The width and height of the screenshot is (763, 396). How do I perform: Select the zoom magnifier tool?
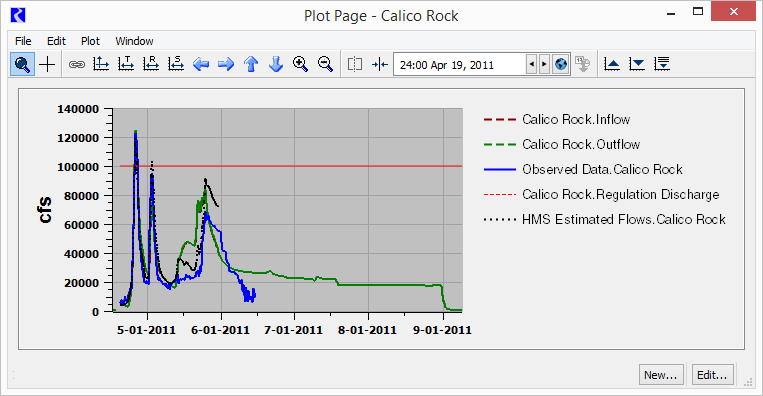[x=22, y=64]
